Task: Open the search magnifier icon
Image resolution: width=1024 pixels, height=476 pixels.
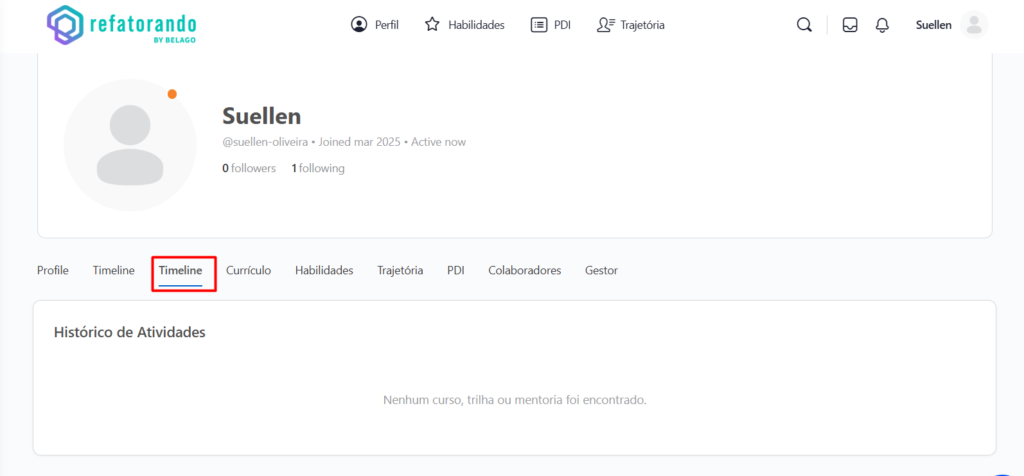Action: [x=804, y=25]
